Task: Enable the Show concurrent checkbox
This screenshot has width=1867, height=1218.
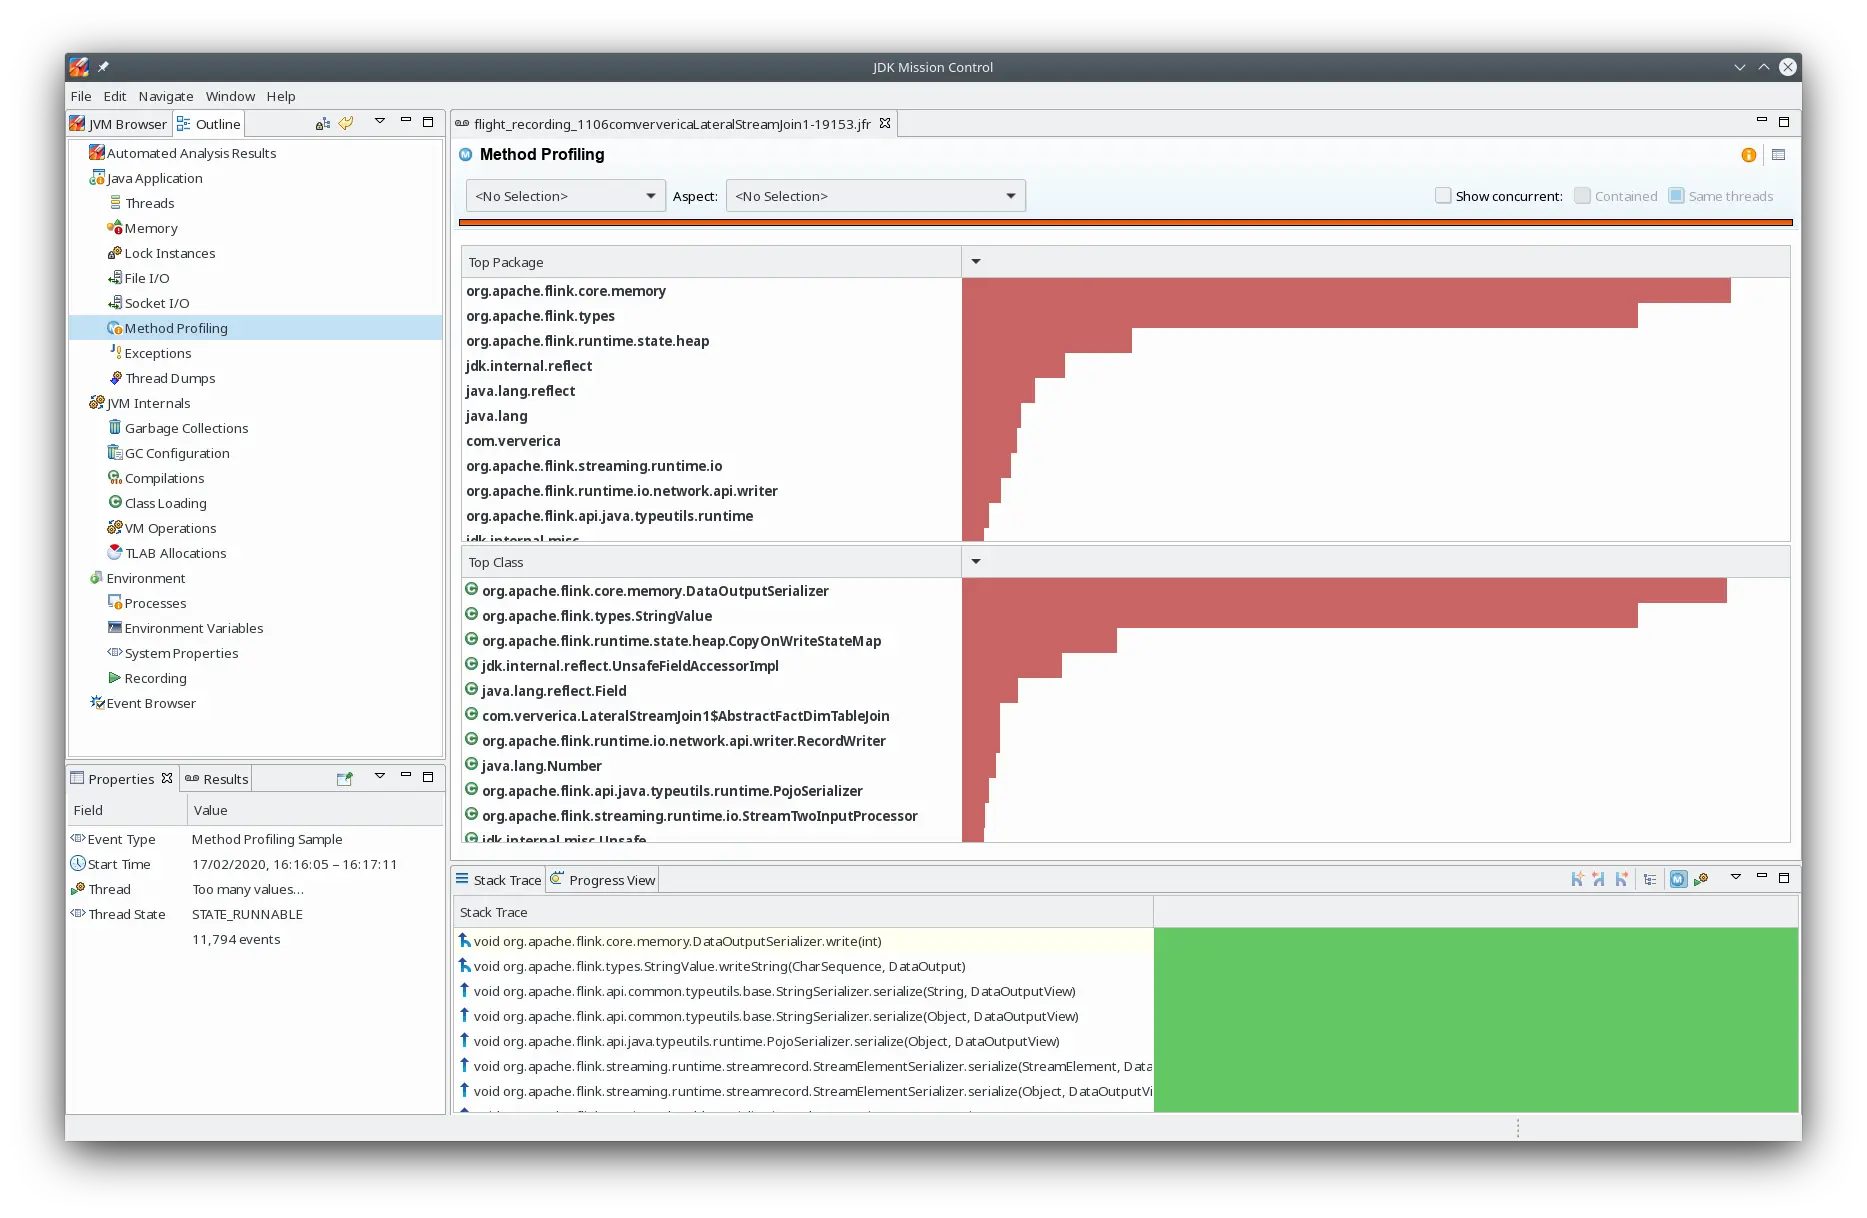Action: [x=1443, y=195]
